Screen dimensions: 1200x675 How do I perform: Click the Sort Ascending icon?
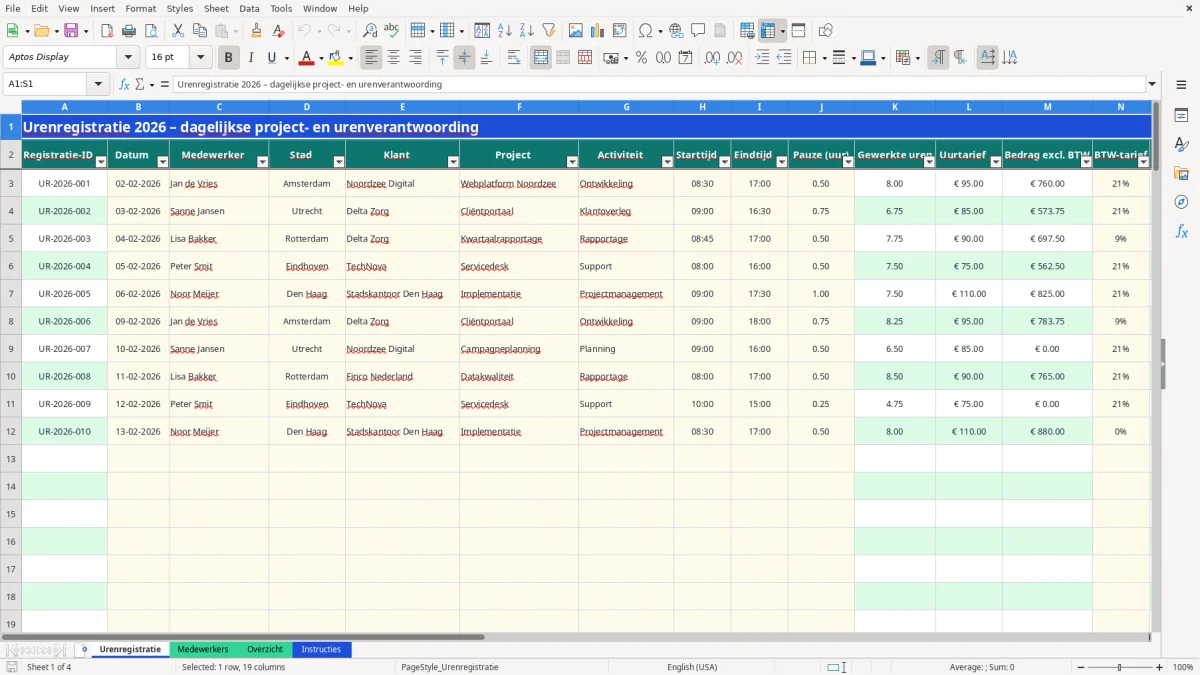pos(505,31)
